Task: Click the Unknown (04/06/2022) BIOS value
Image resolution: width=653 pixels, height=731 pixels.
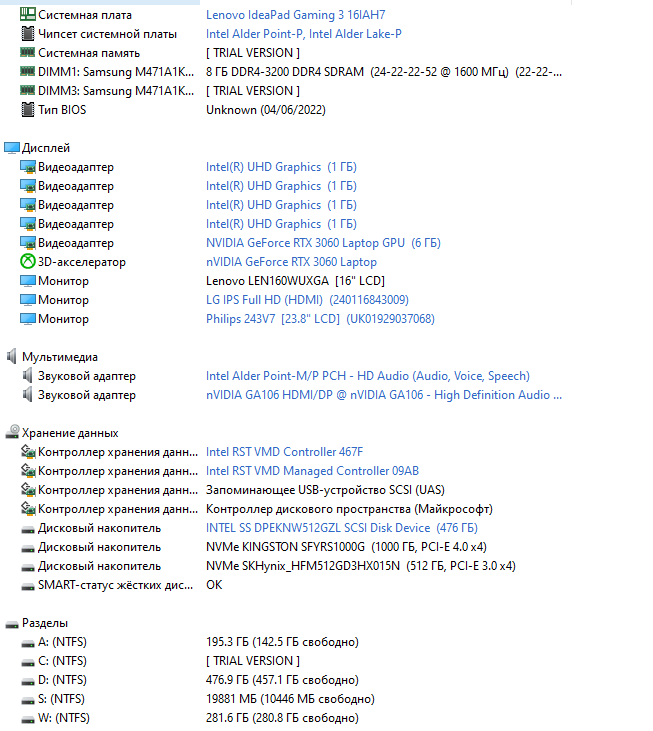Action: point(266,110)
